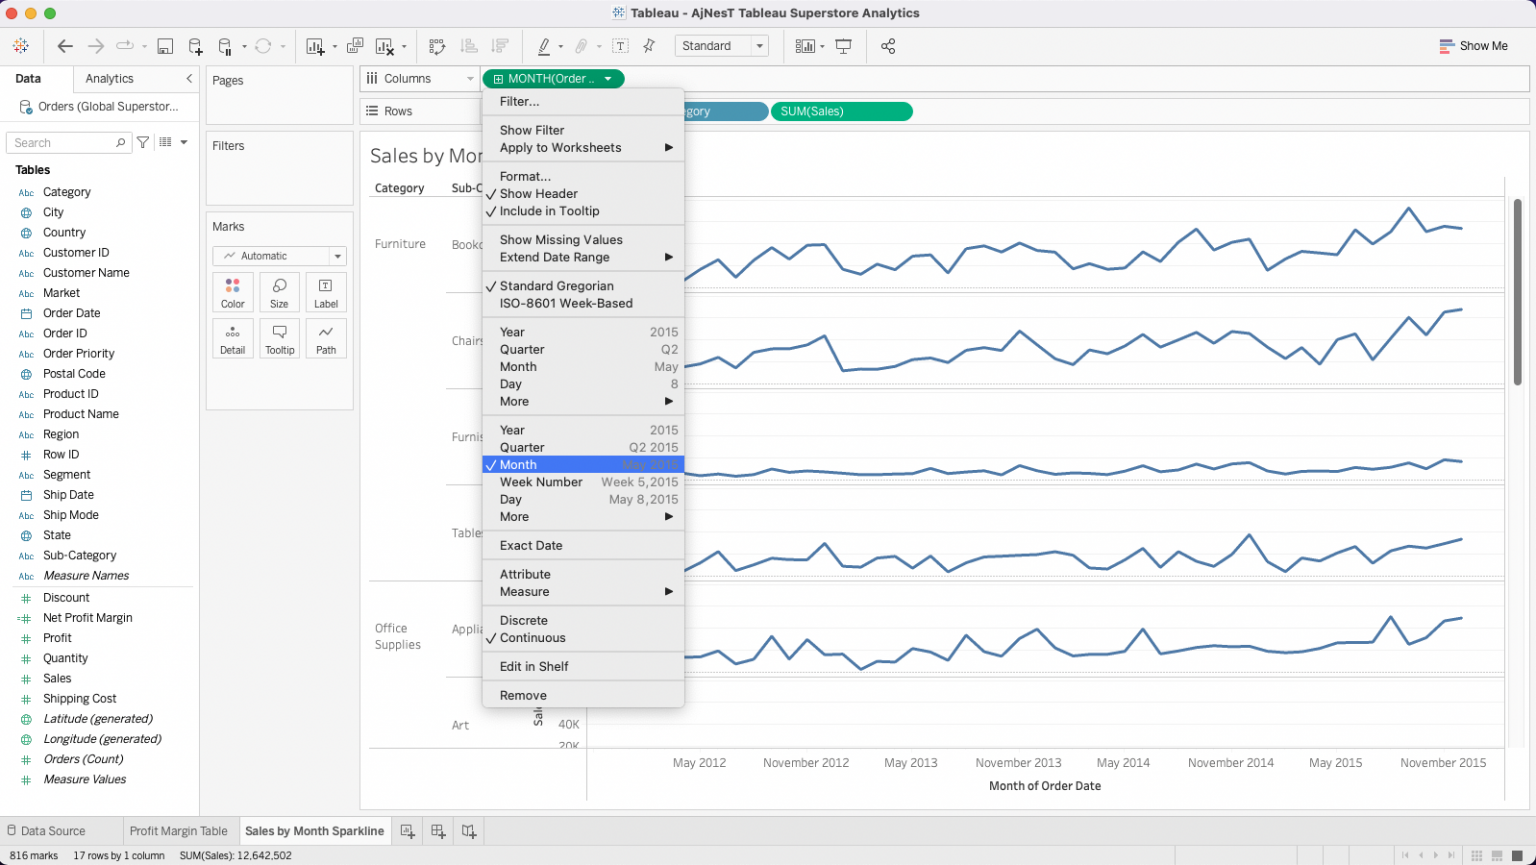Viewport: 1536px width, 865px height.
Task: Uncheck Show Header in the context menu
Action: (538, 194)
